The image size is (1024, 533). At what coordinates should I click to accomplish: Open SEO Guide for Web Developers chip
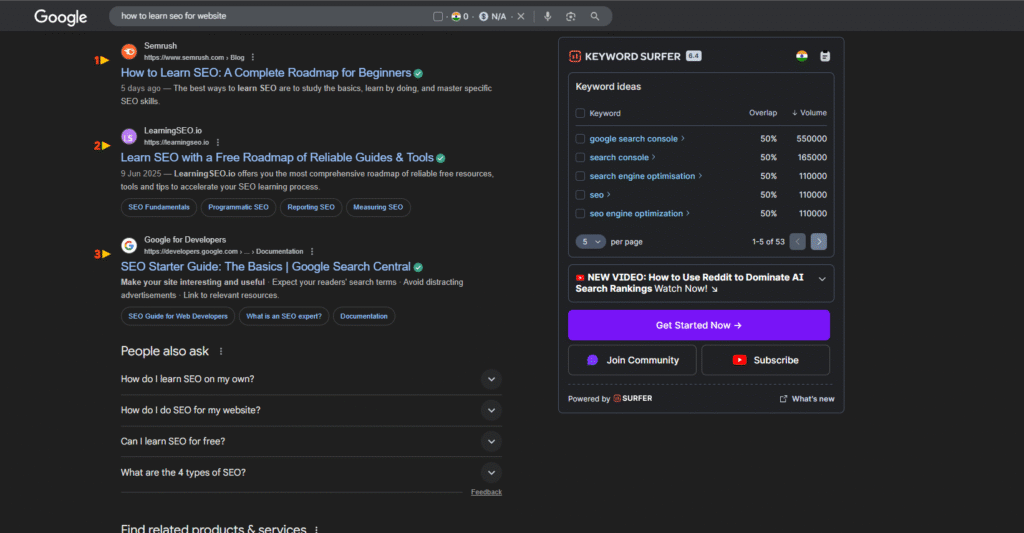(x=178, y=316)
